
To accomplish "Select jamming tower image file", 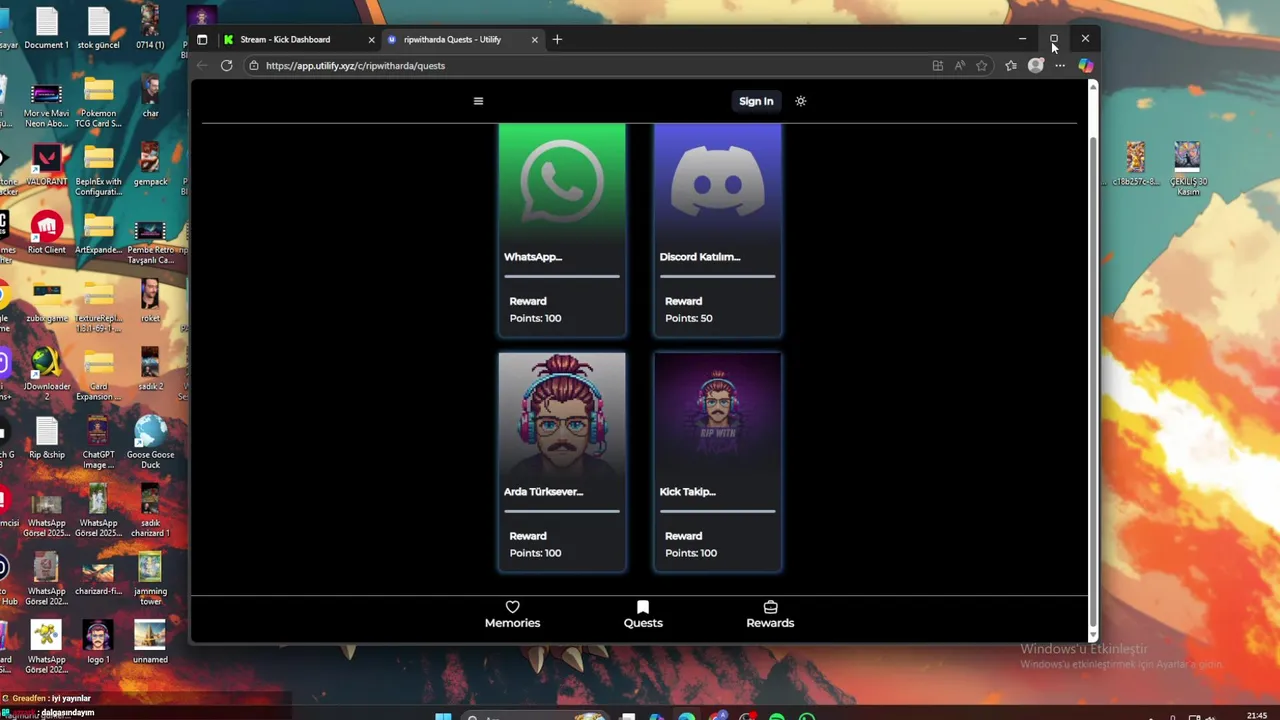I will coord(150,580).
